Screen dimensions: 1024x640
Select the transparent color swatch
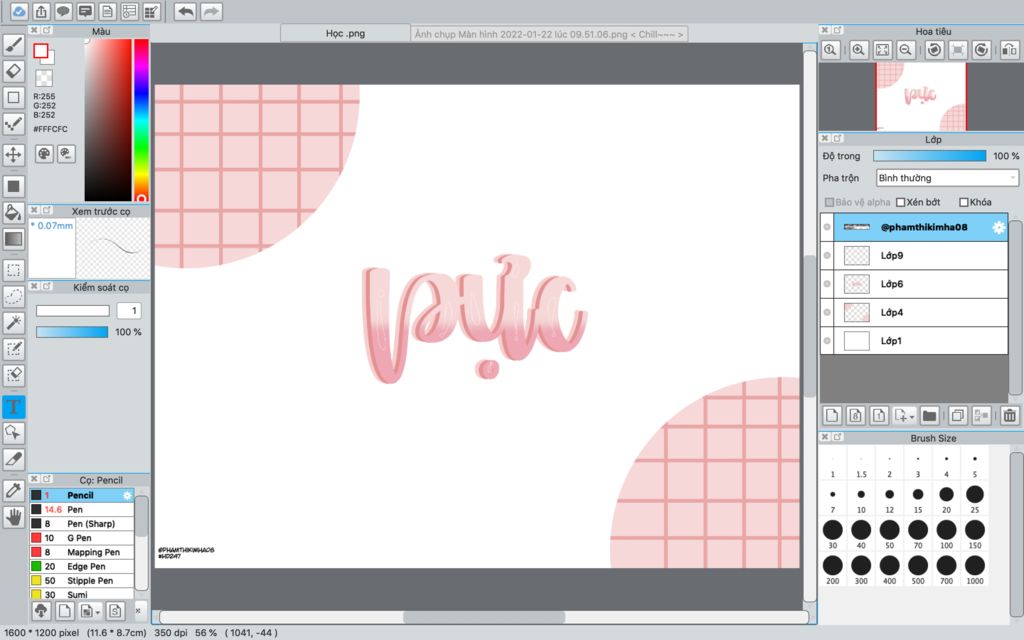44,78
